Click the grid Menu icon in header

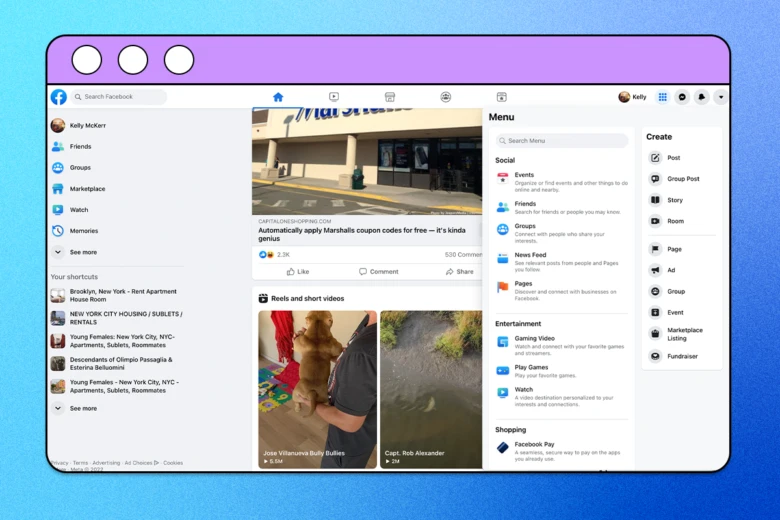click(x=663, y=97)
